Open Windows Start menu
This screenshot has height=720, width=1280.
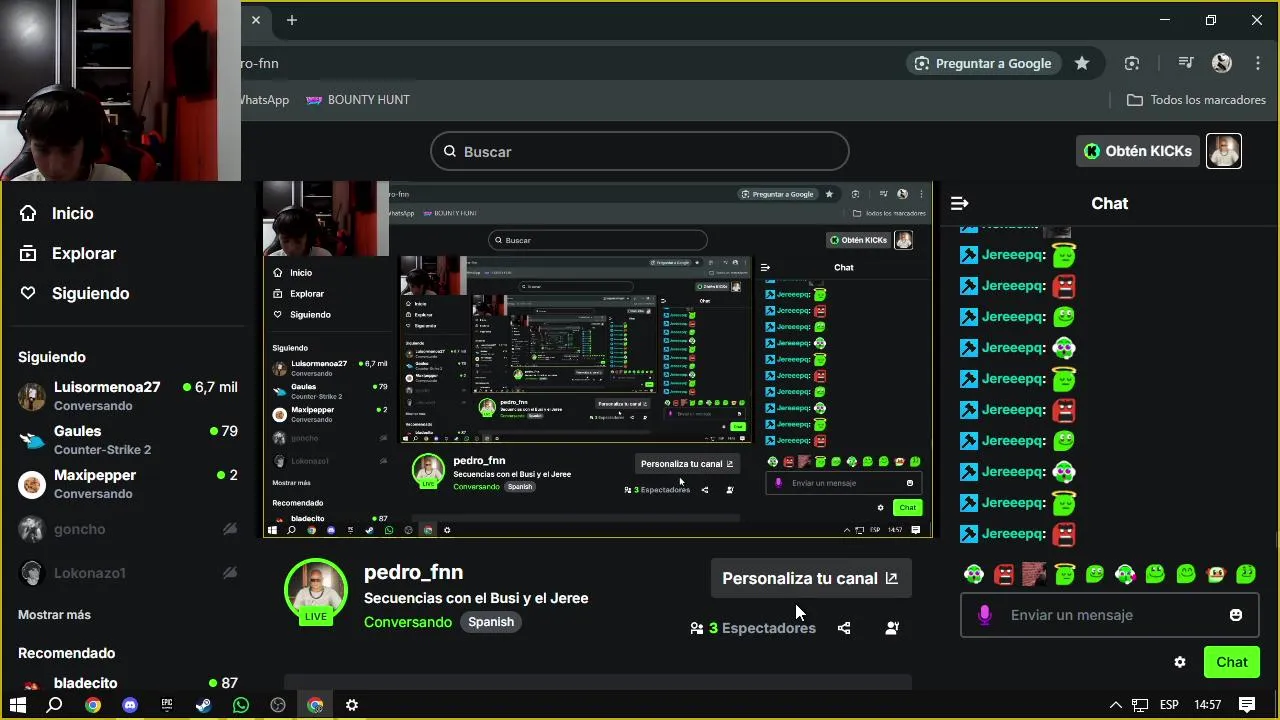[18, 705]
